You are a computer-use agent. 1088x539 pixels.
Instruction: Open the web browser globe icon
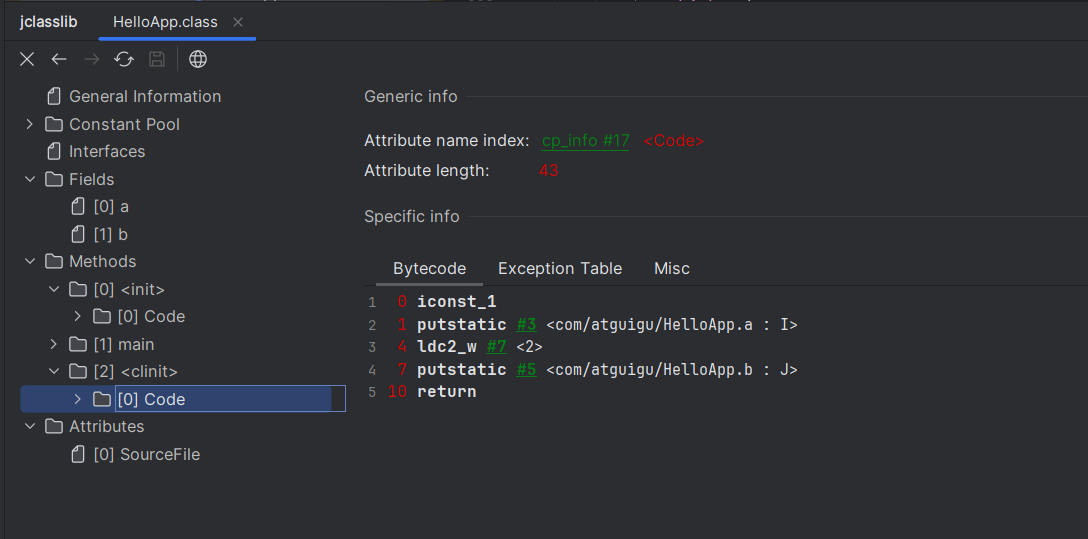(198, 59)
